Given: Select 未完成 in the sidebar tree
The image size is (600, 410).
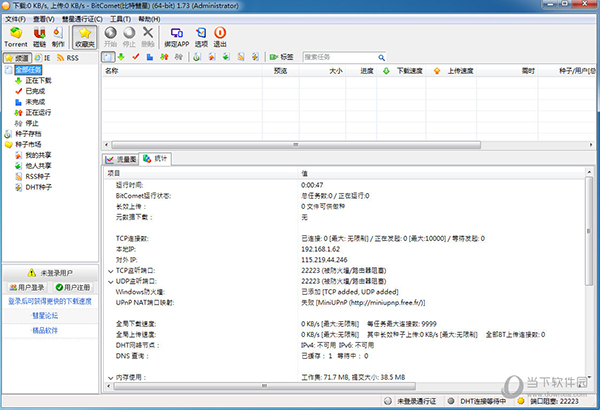Looking at the screenshot, I should point(35,102).
